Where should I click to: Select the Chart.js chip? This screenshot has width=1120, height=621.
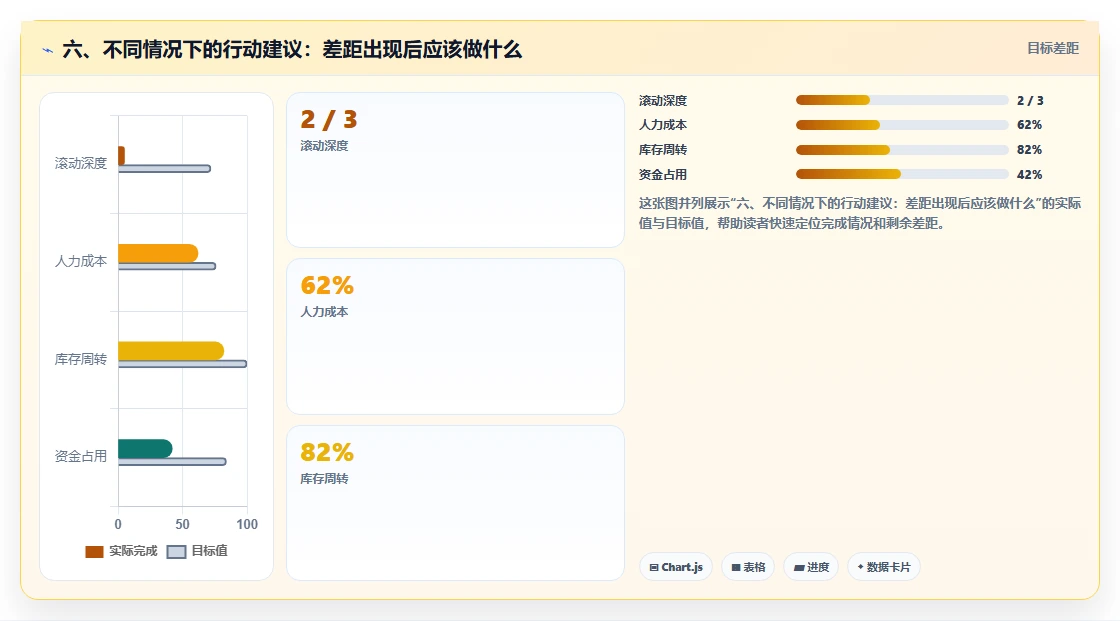(676, 567)
